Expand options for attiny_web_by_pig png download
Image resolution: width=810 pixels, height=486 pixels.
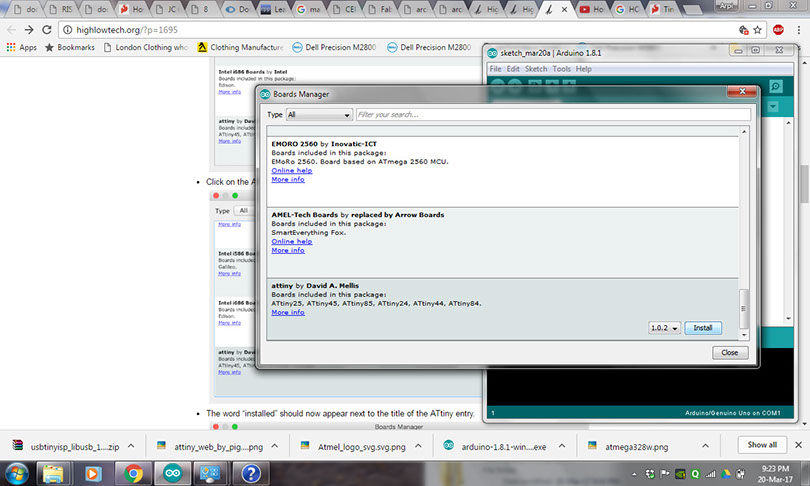click(275, 446)
